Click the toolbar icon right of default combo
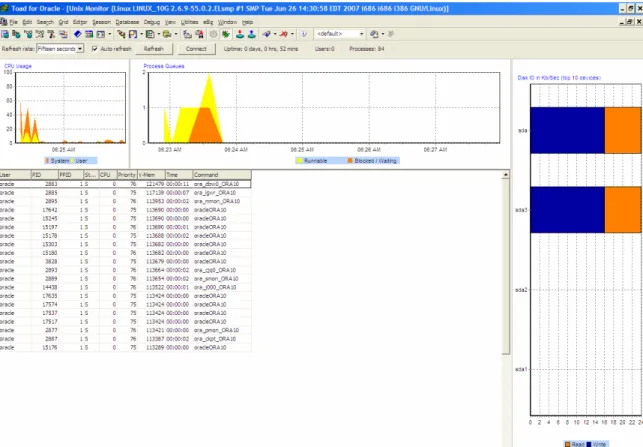Viewport: 643px width, 447px height. 374,34
